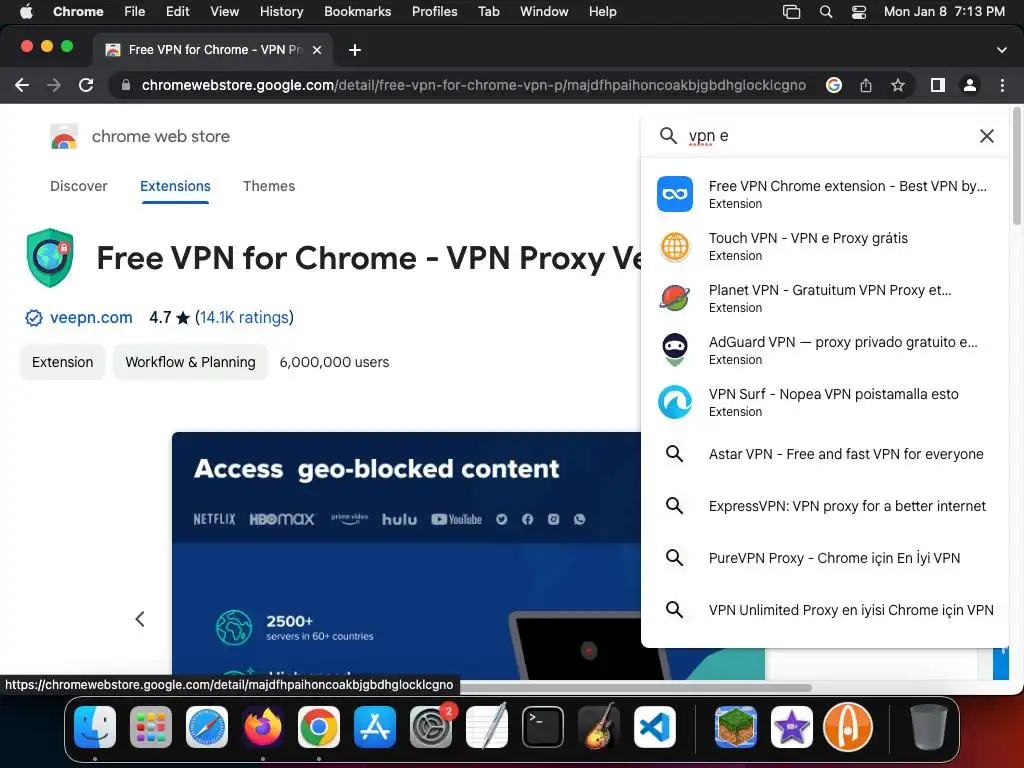Image resolution: width=1024 pixels, height=768 pixels.
Task: Open Spotlight search in menu bar
Action: coord(825,12)
